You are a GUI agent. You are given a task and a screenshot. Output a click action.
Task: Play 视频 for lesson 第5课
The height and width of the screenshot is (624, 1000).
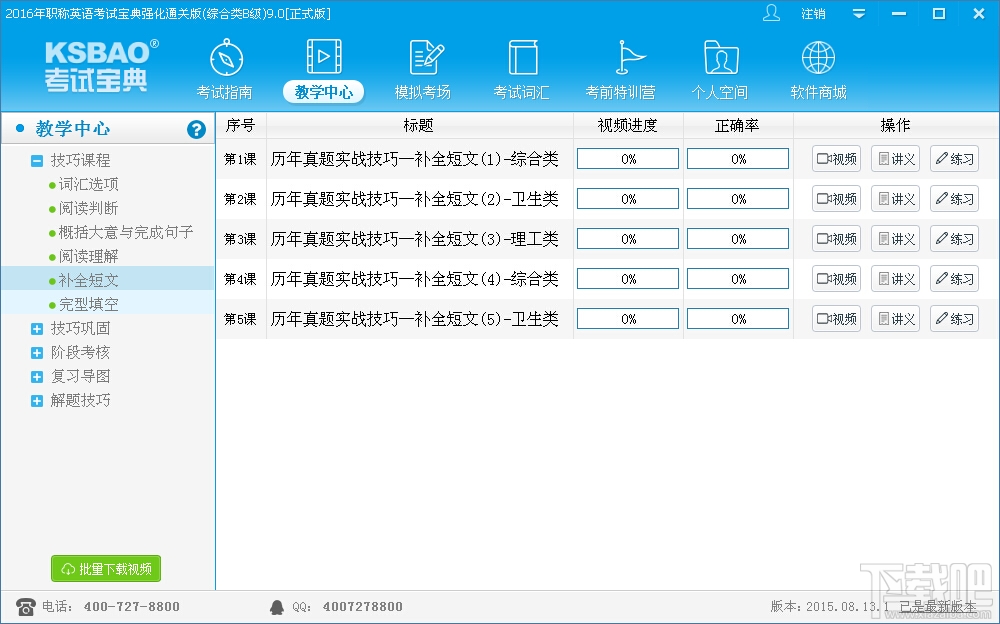pos(836,318)
